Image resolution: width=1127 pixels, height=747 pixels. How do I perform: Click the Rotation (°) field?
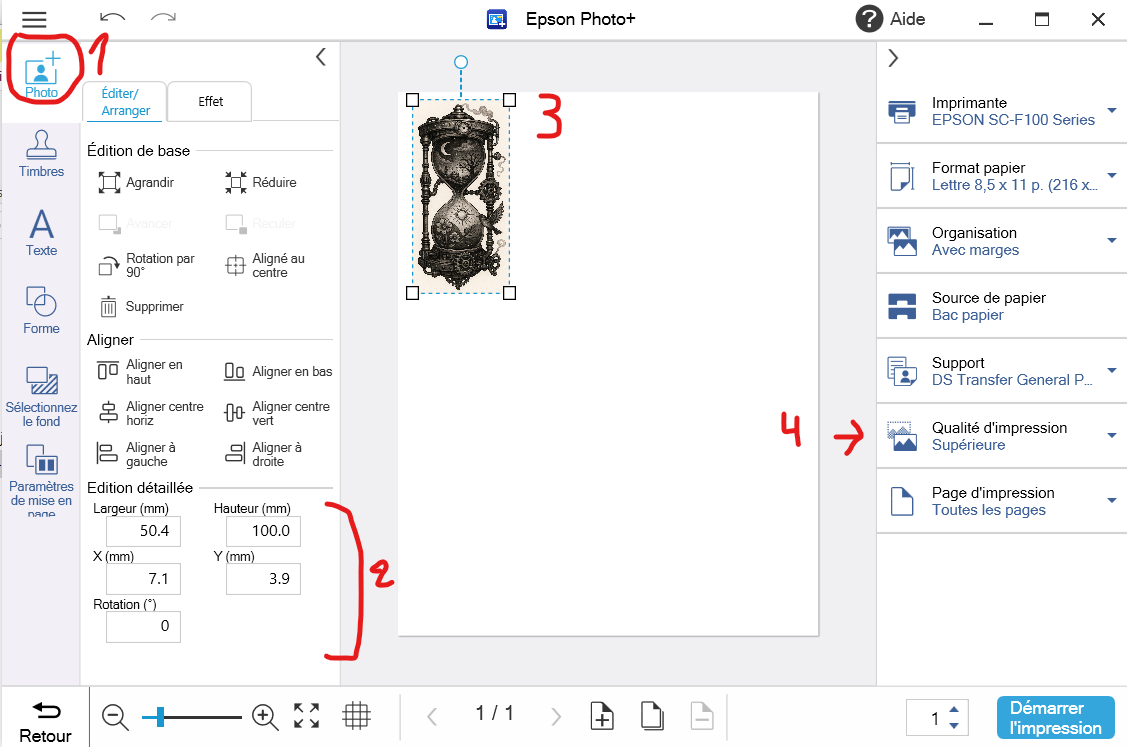(x=143, y=627)
